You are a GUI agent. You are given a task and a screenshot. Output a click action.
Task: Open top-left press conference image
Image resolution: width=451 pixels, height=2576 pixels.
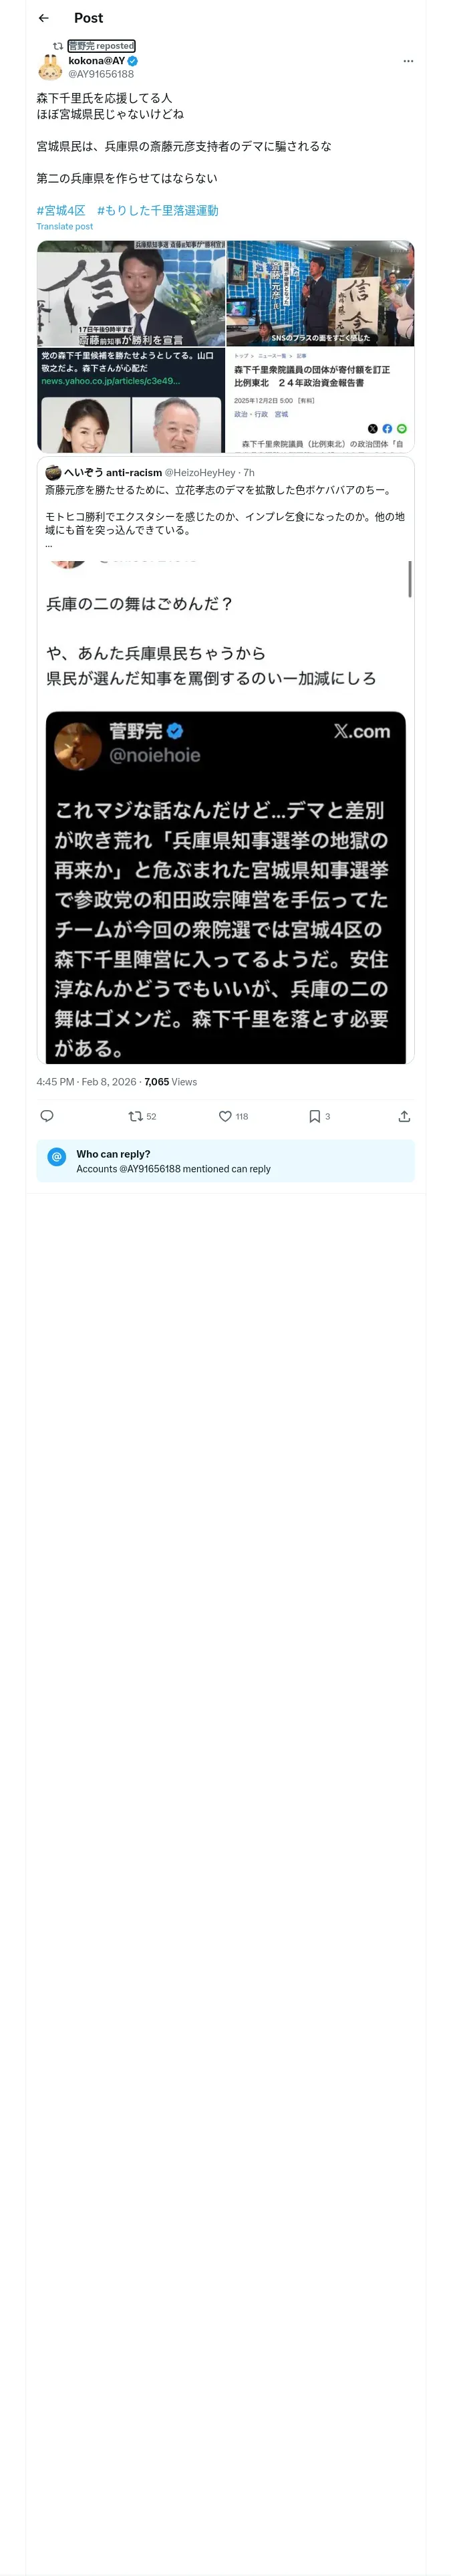click(x=131, y=294)
